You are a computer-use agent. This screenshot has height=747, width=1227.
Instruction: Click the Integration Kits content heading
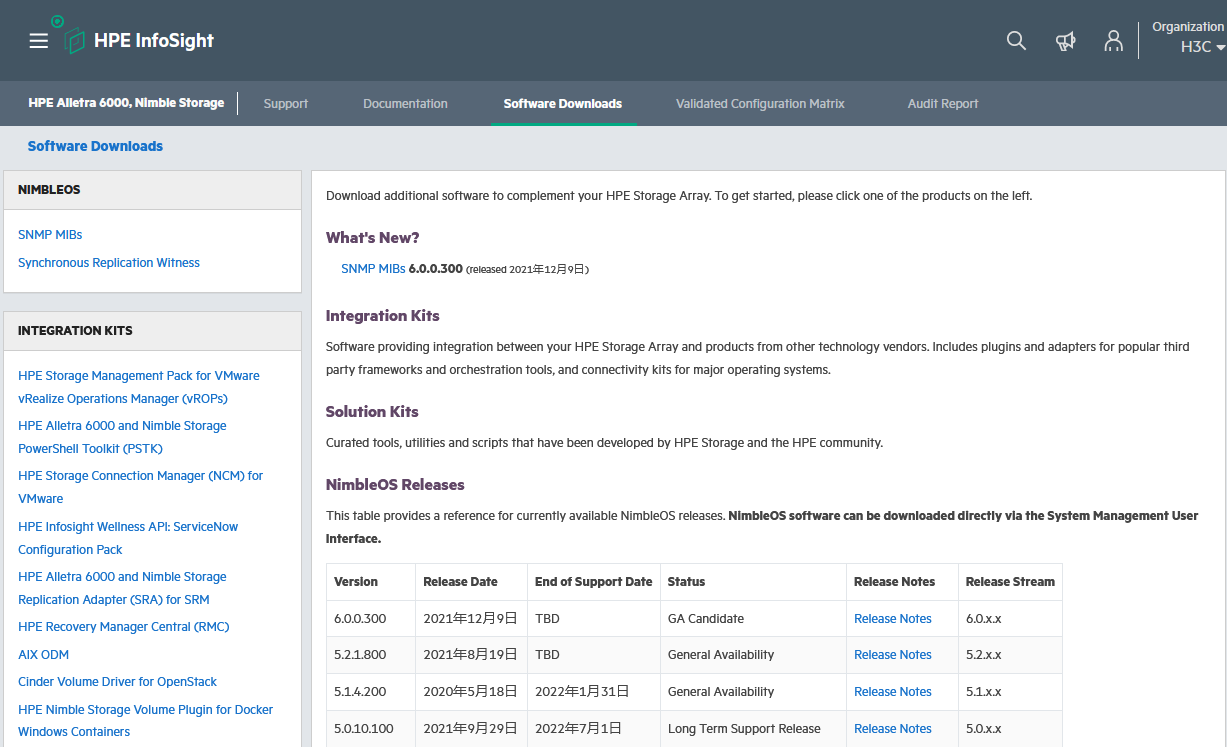click(x=383, y=316)
